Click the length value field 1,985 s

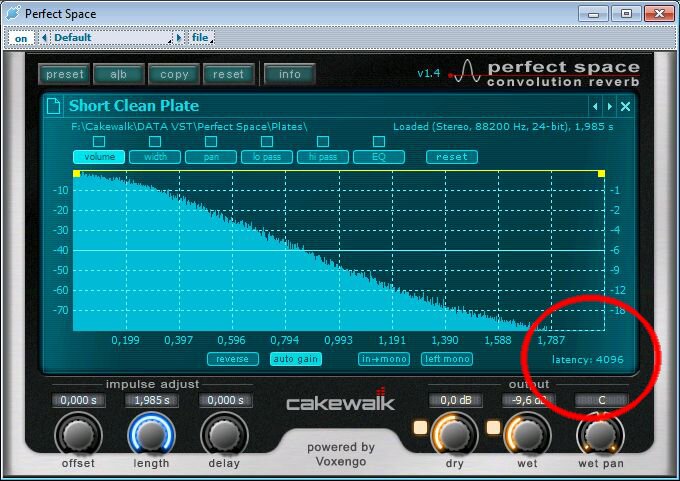click(x=152, y=400)
